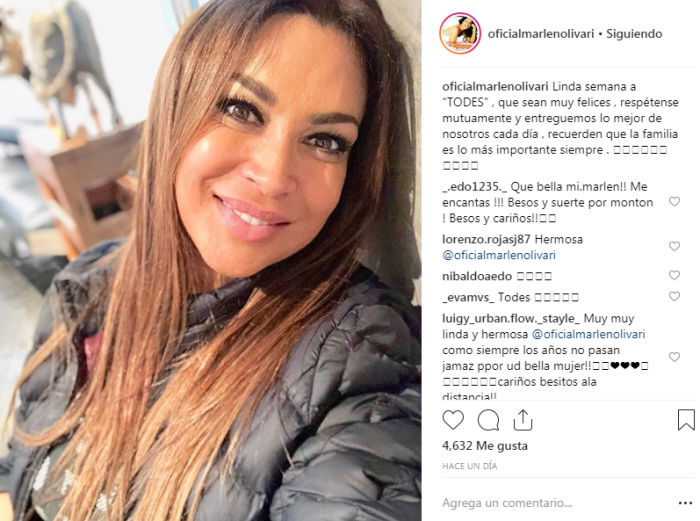
Task: Open the HACE UN DÍA timestamp link
Action: [470, 466]
